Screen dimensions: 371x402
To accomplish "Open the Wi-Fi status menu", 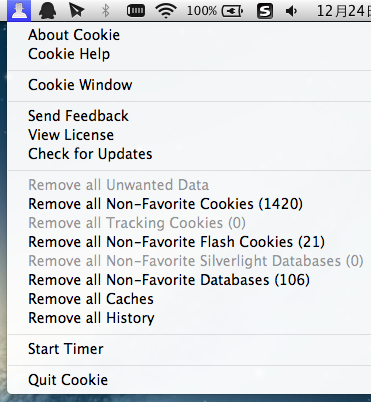I will pos(166,11).
